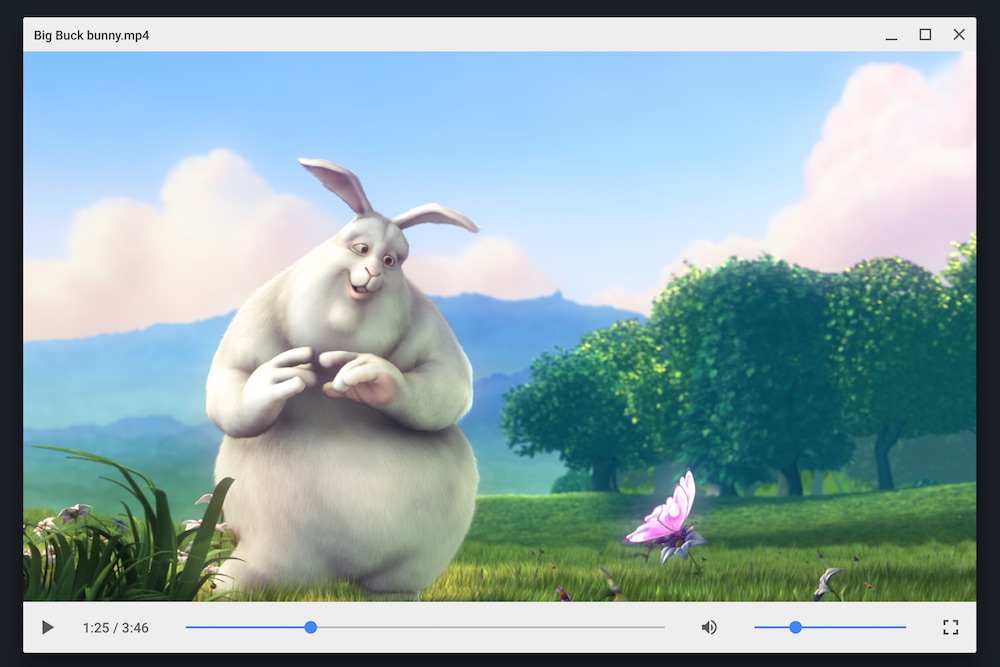Click the empty title bar area

[500, 35]
